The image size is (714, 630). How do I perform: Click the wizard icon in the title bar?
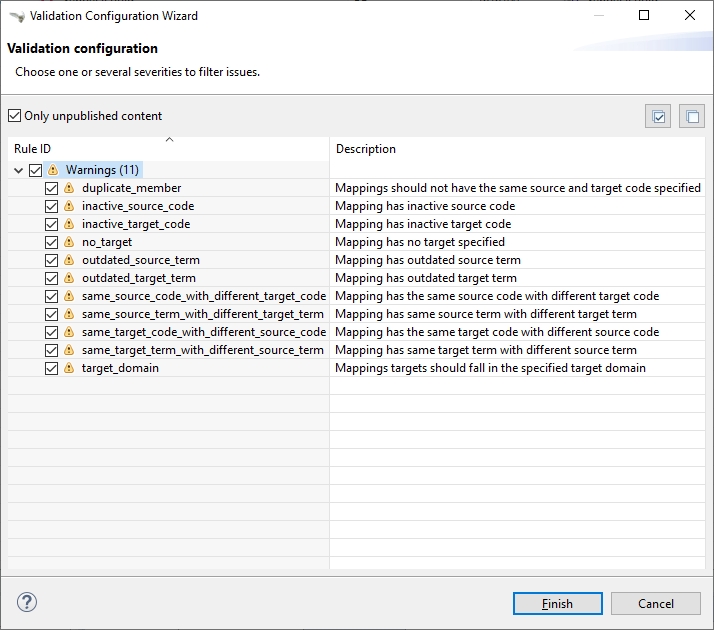point(16,16)
